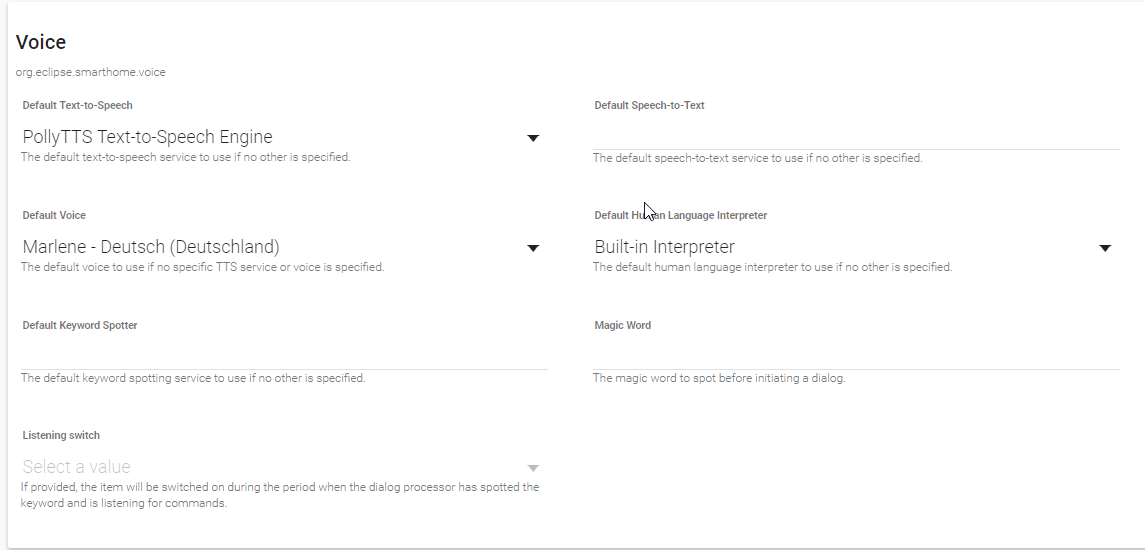Click the Default Speech-to-Text field label

[x=649, y=105]
